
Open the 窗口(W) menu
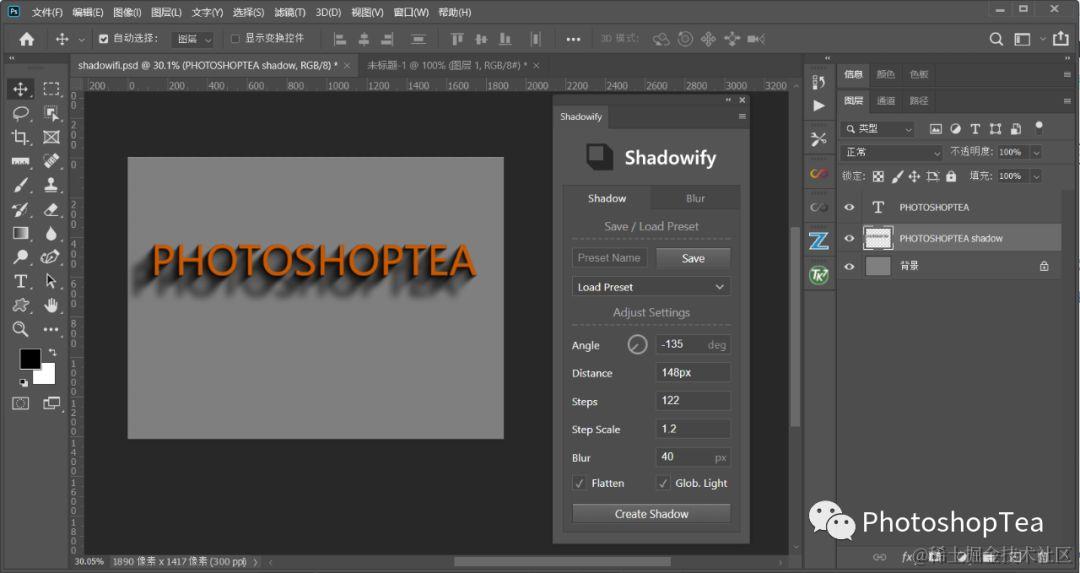pos(411,12)
